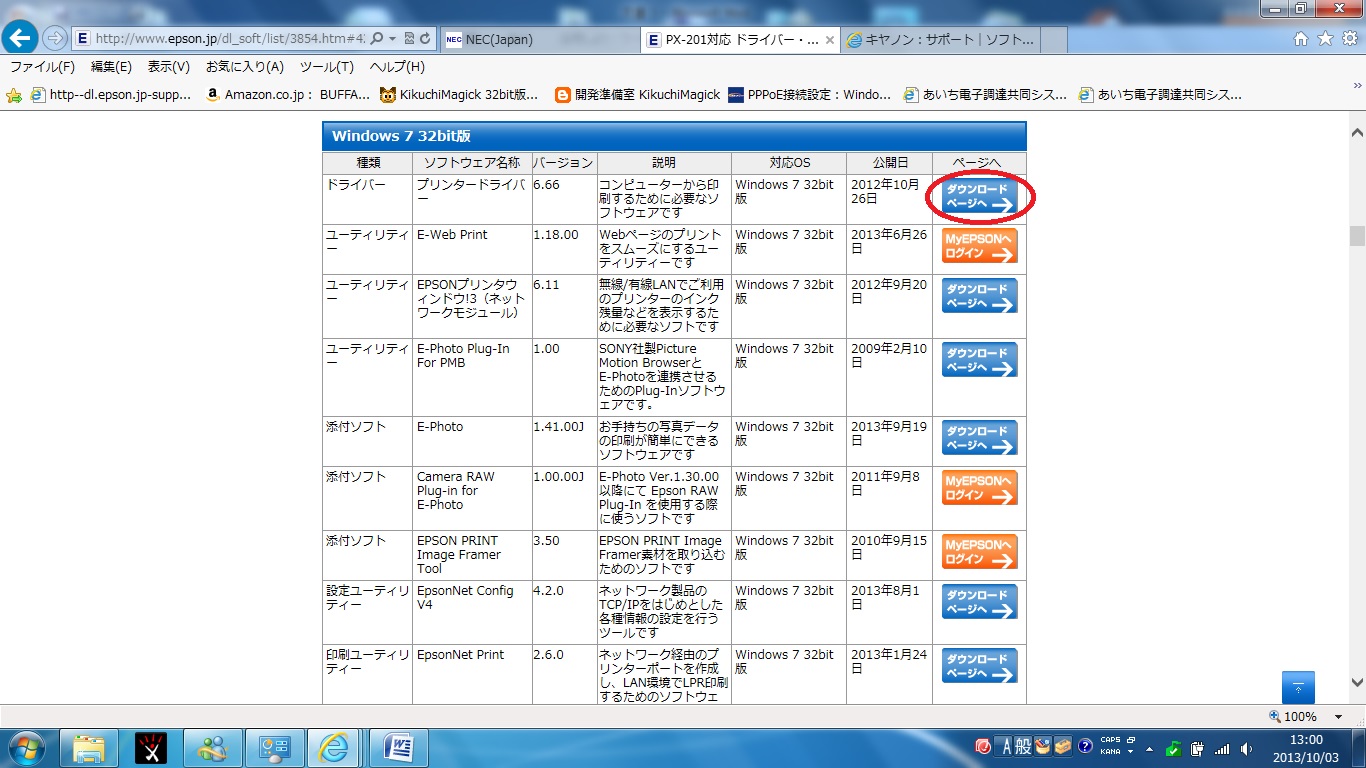Screen dimensions: 1366x768
Task: Switch to the PX-201対応 ドライバー tab
Action: pyautogui.click(x=740, y=40)
